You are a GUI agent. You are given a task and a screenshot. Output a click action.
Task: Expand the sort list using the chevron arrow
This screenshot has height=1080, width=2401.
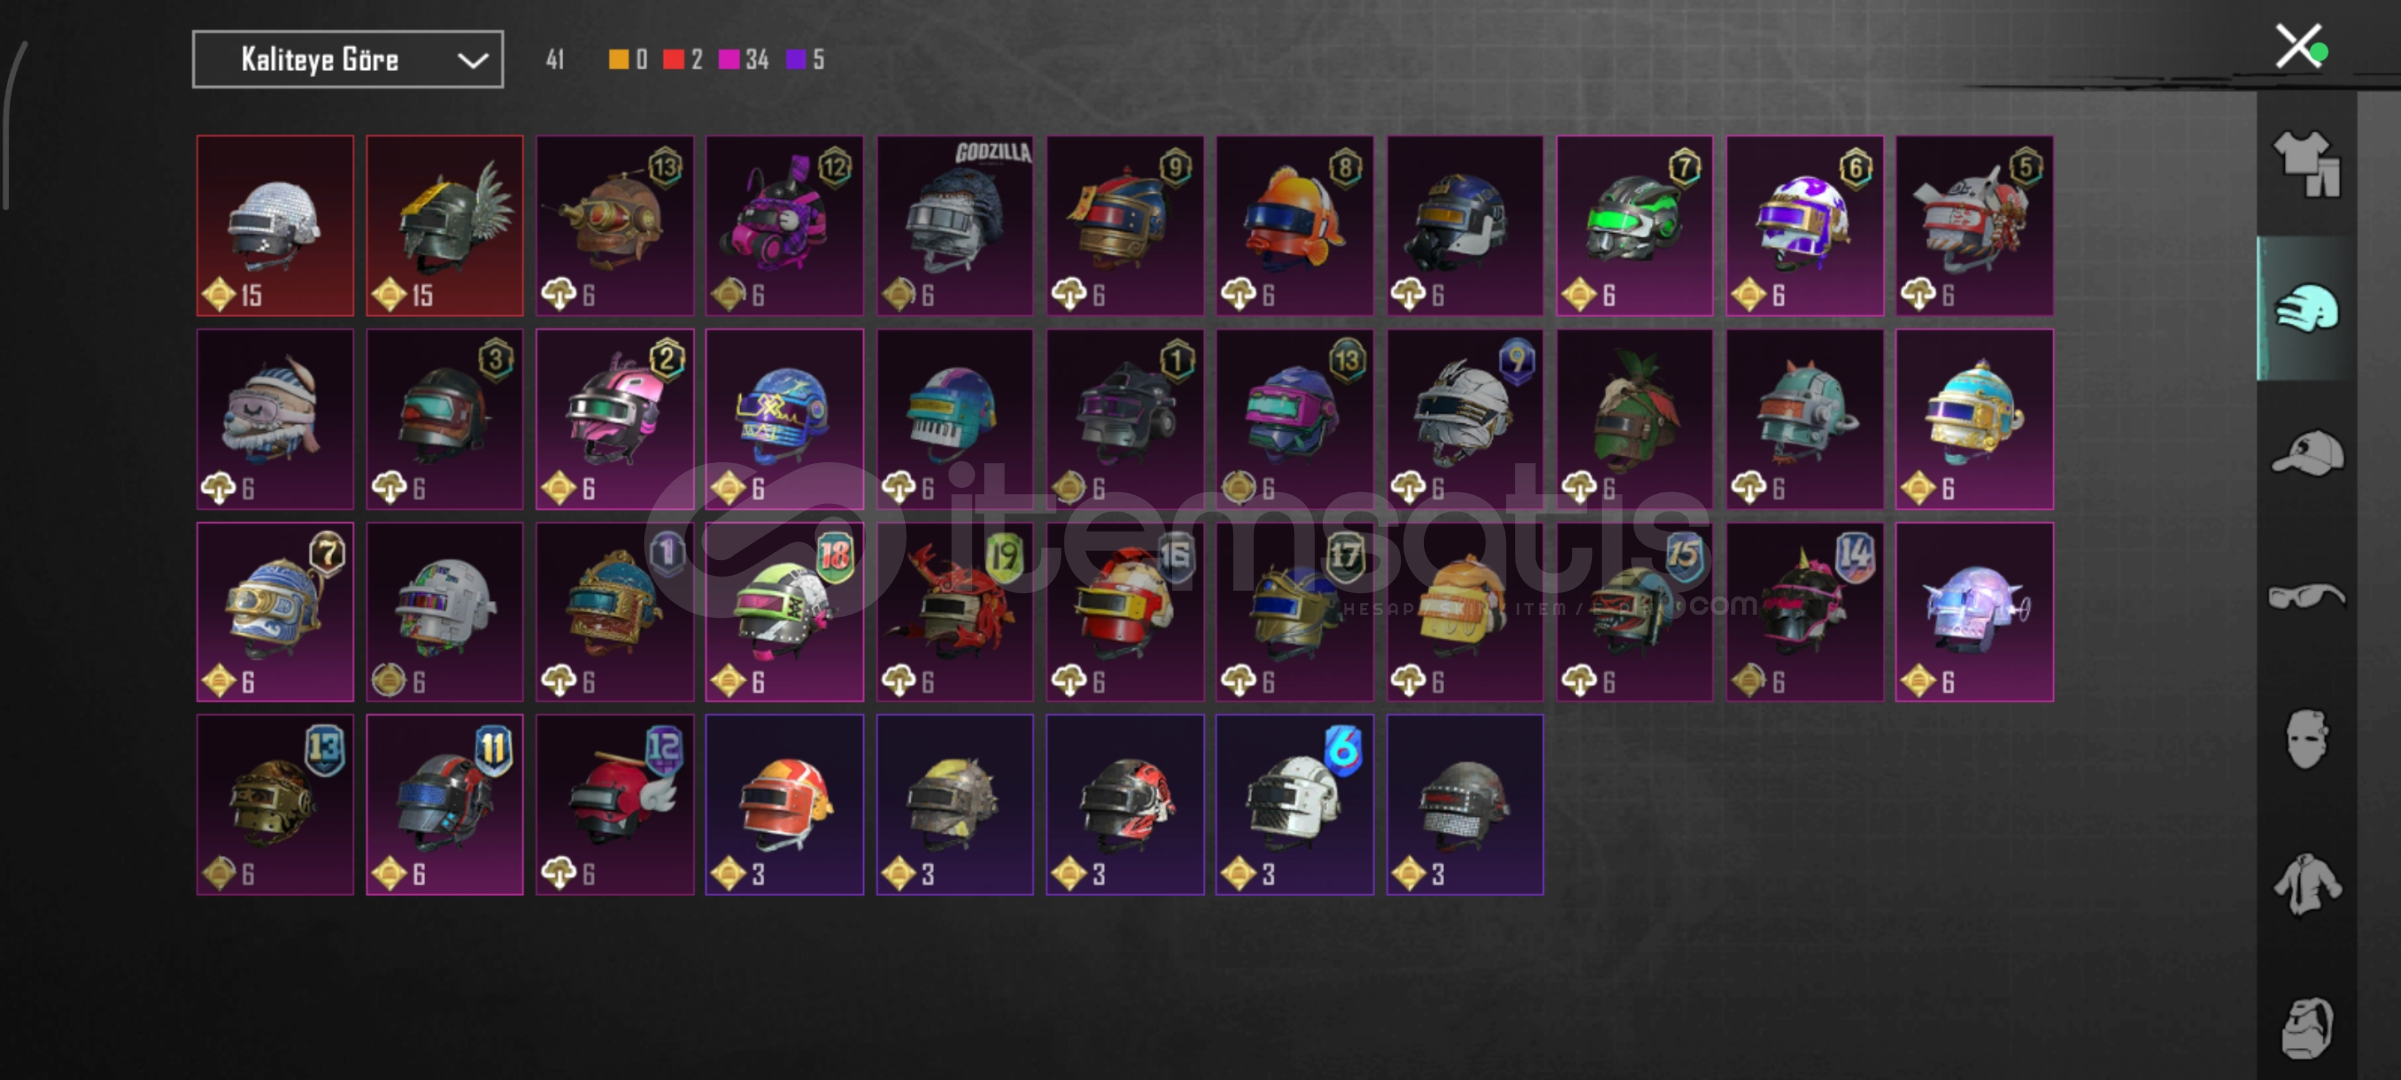point(472,61)
